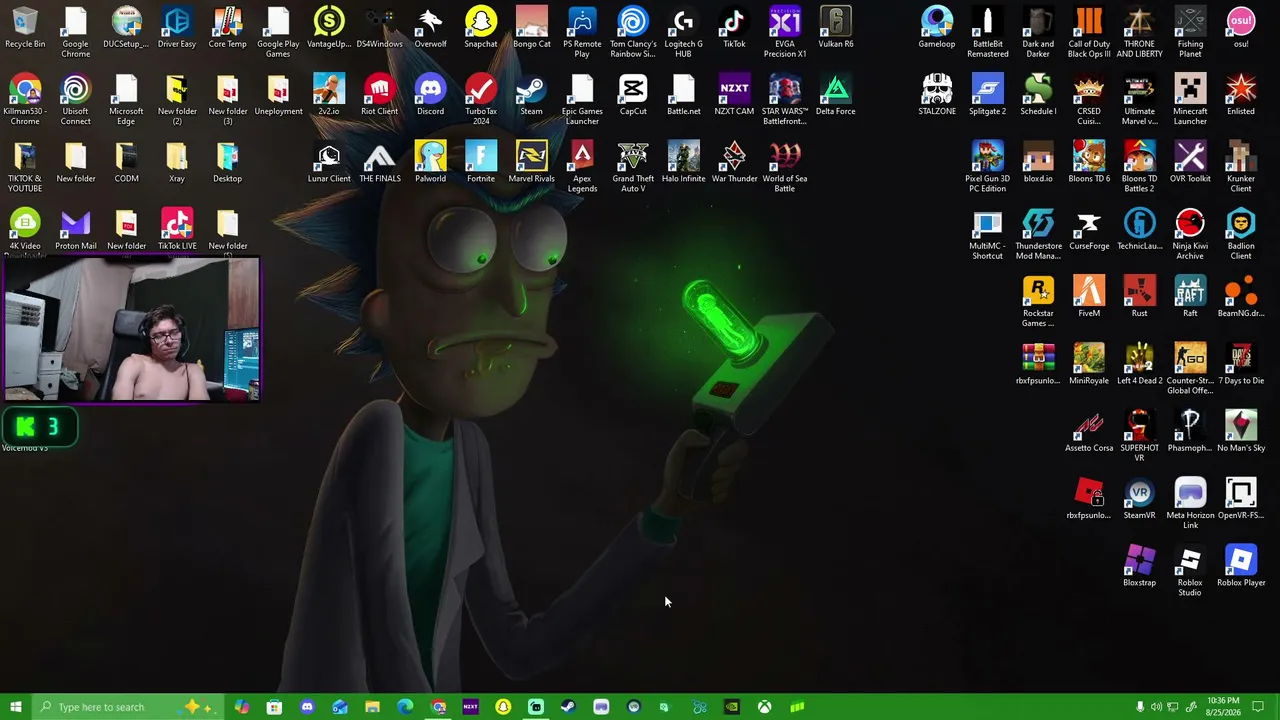The image size is (1280, 720).
Task: Click the Bloons TD 6 icon
Action: click(x=1089, y=163)
